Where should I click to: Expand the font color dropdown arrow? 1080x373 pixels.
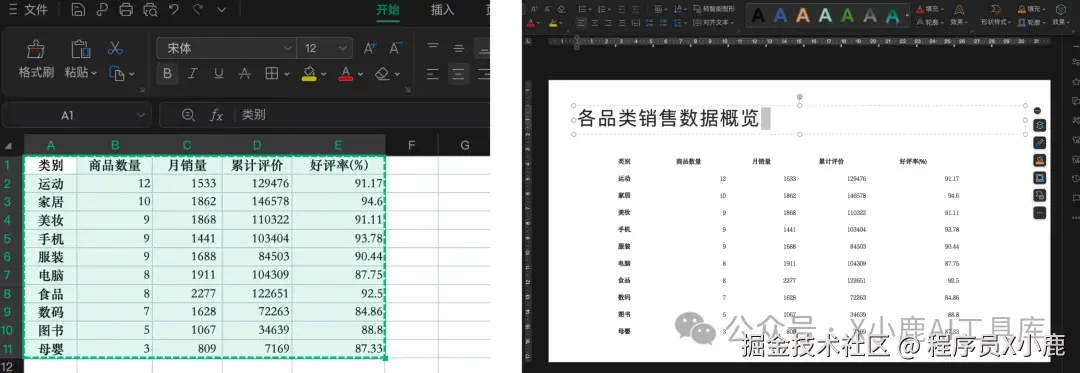tap(361, 74)
